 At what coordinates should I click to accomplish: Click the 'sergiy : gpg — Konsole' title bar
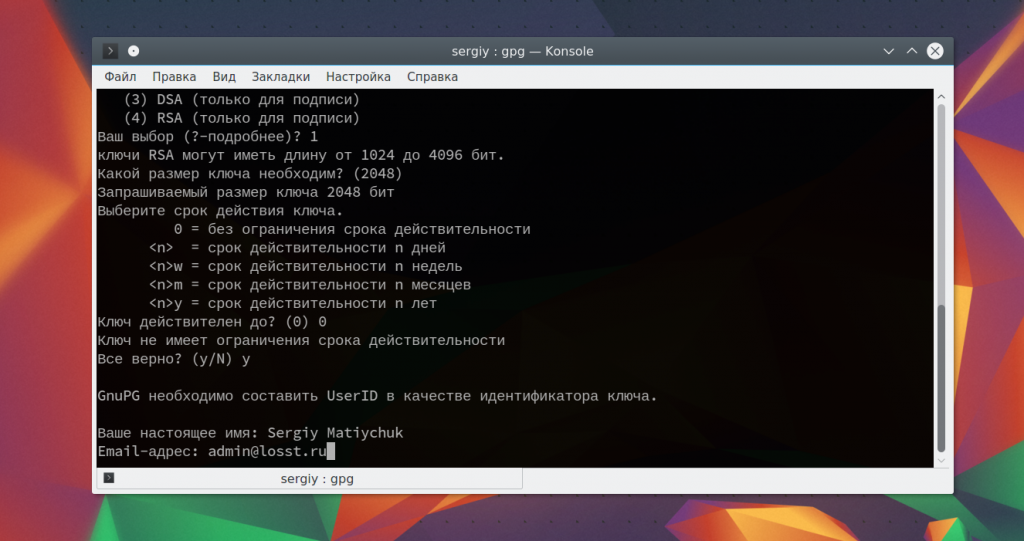522,51
